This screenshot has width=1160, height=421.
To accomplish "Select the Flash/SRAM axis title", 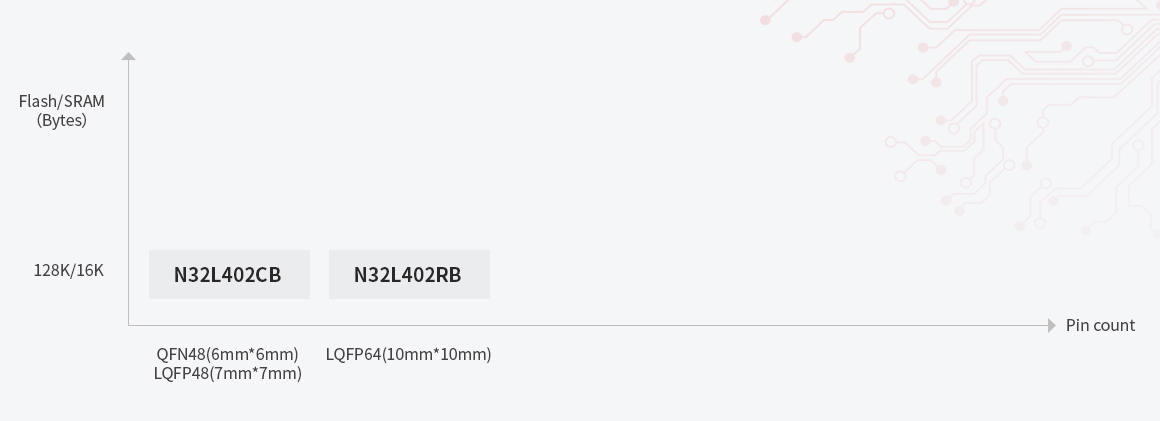I will [62, 101].
